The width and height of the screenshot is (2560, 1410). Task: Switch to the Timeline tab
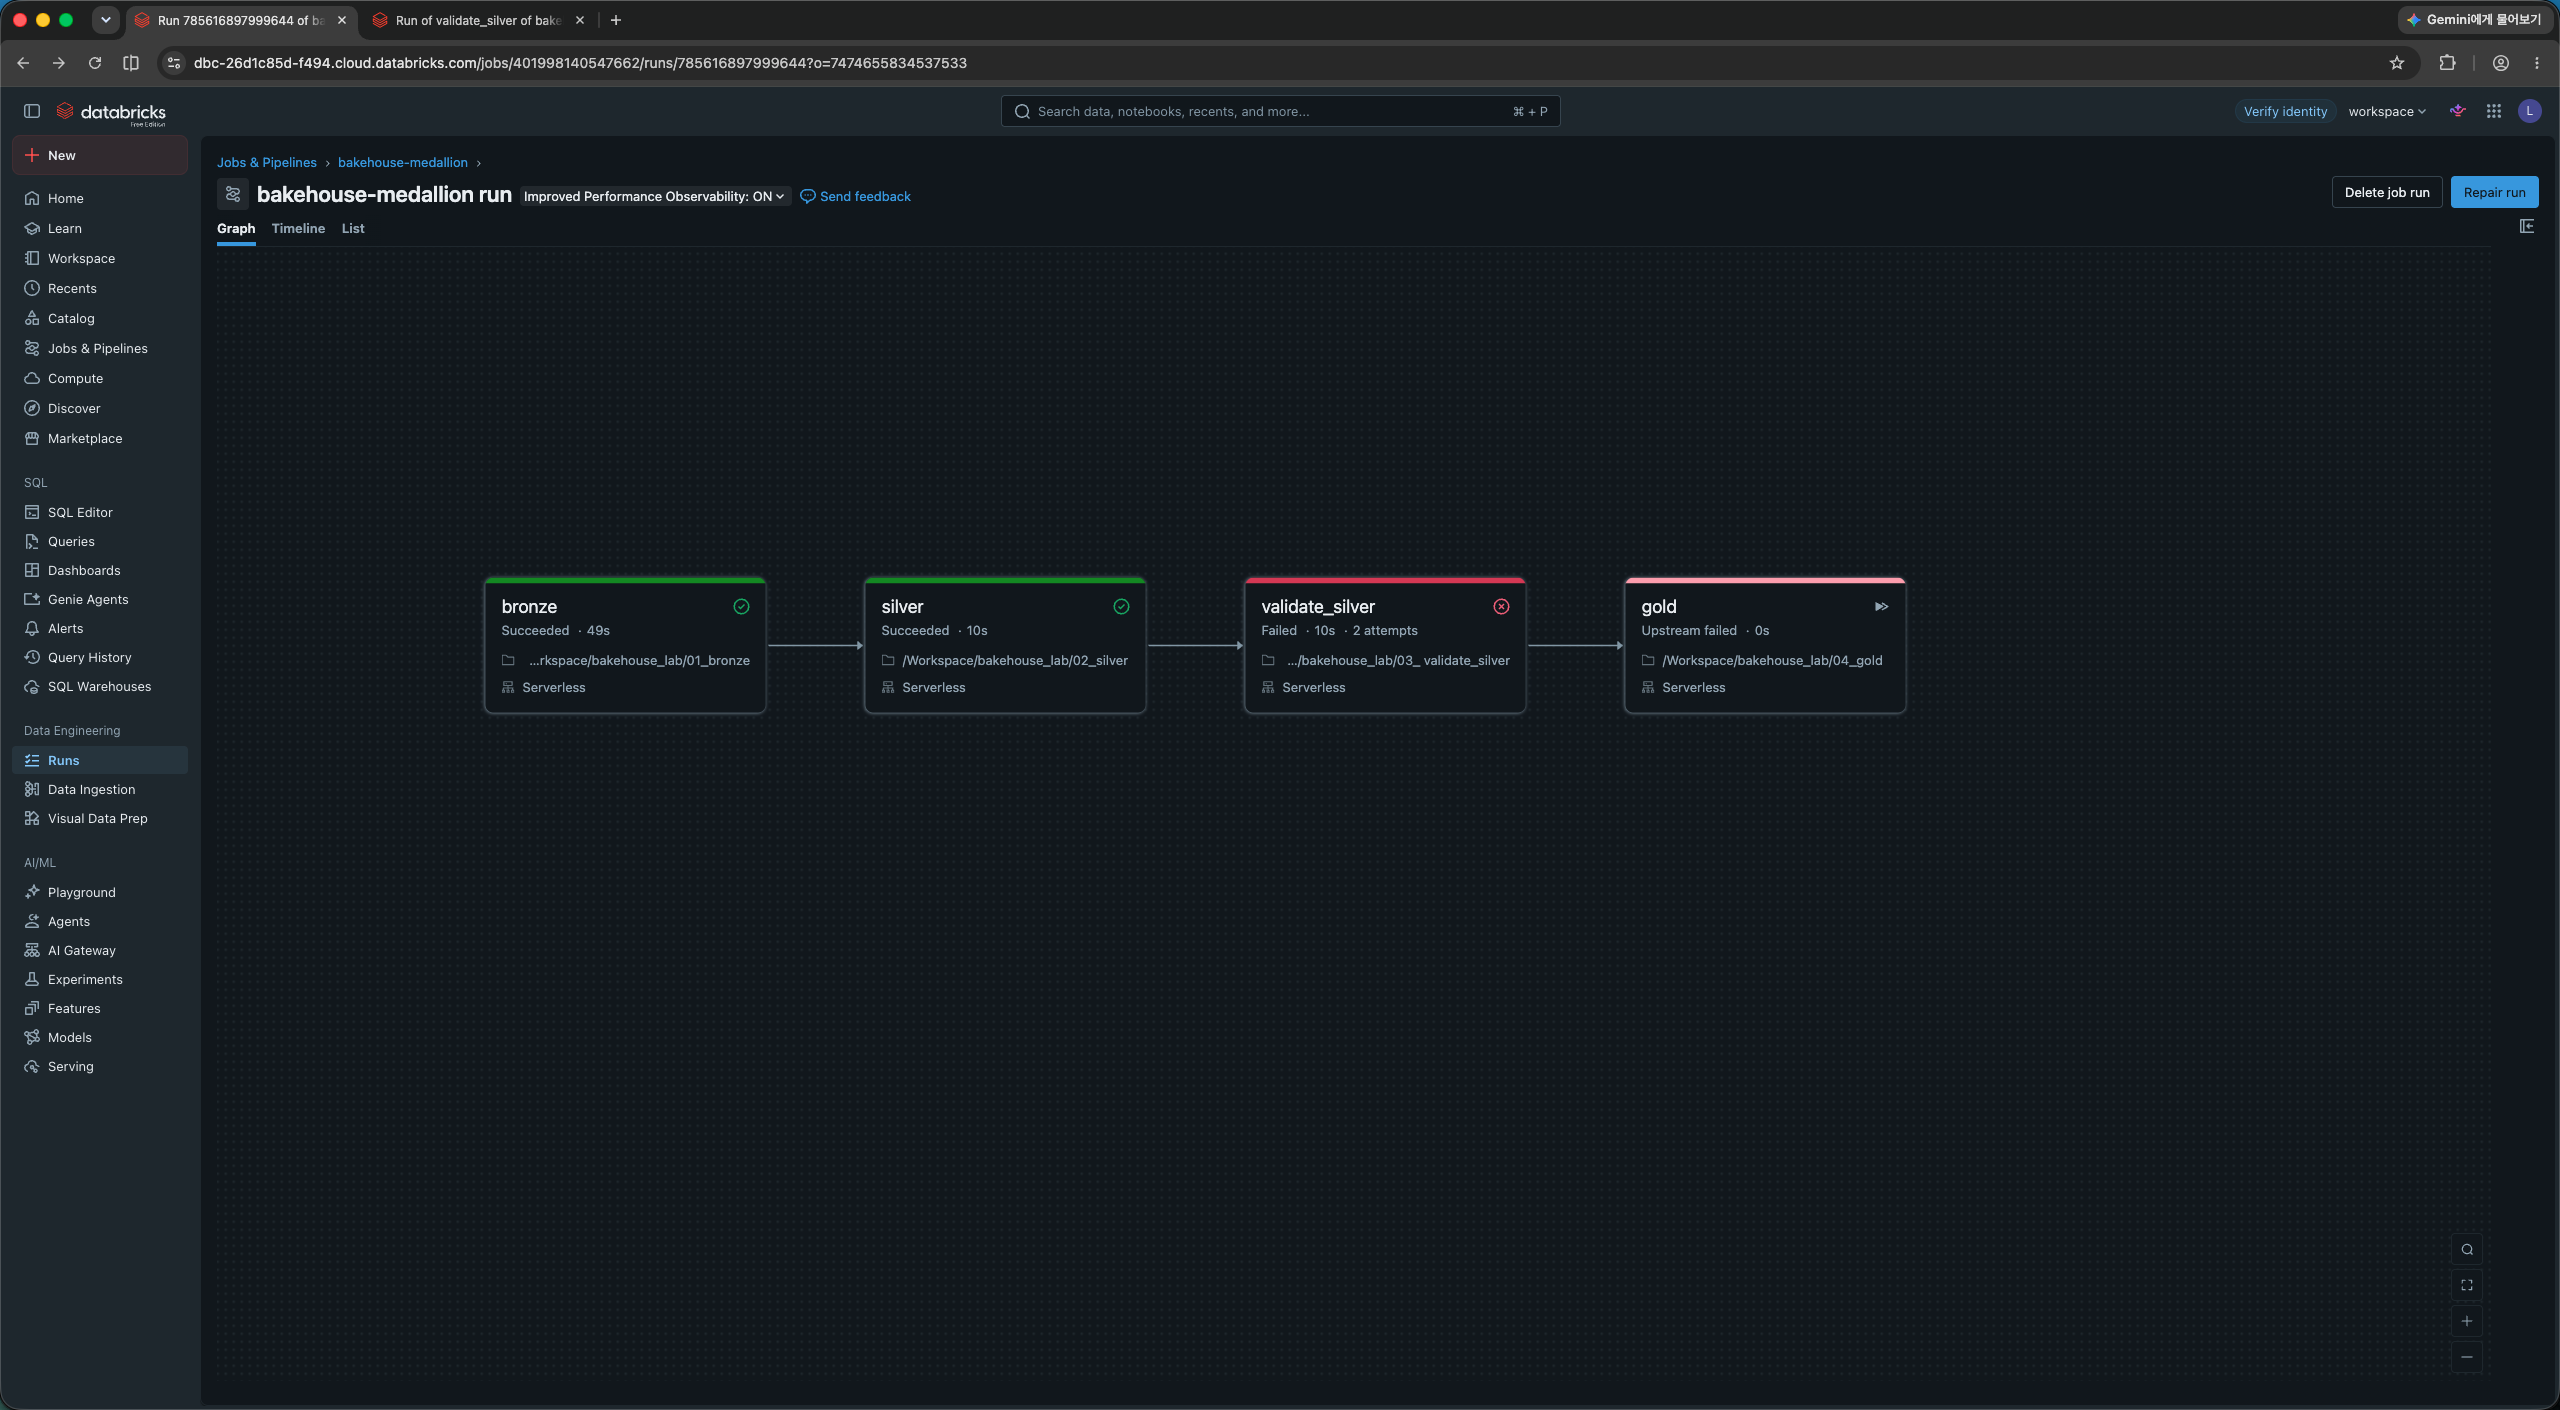(x=298, y=228)
